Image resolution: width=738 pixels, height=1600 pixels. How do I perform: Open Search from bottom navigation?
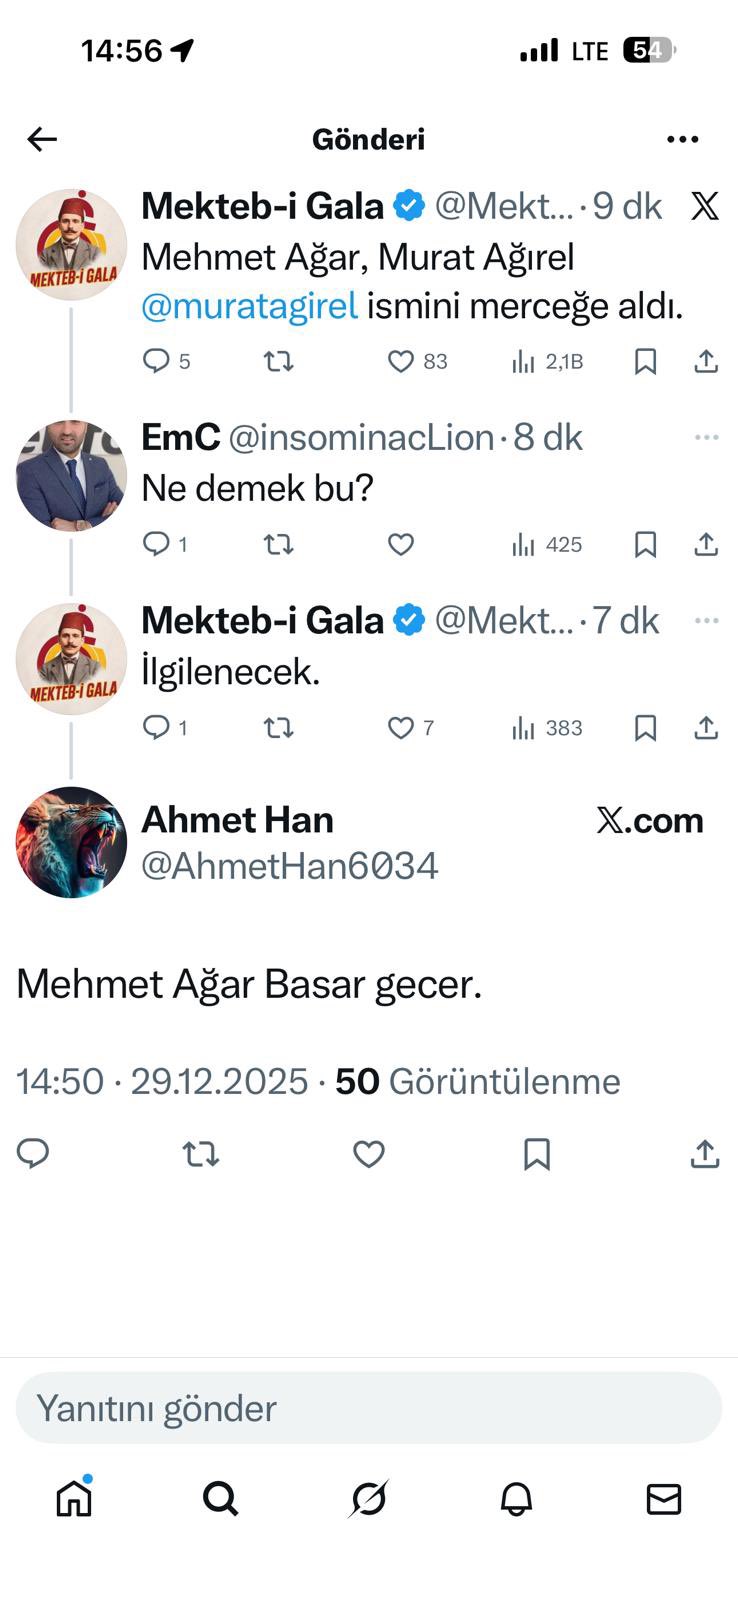tap(221, 1498)
